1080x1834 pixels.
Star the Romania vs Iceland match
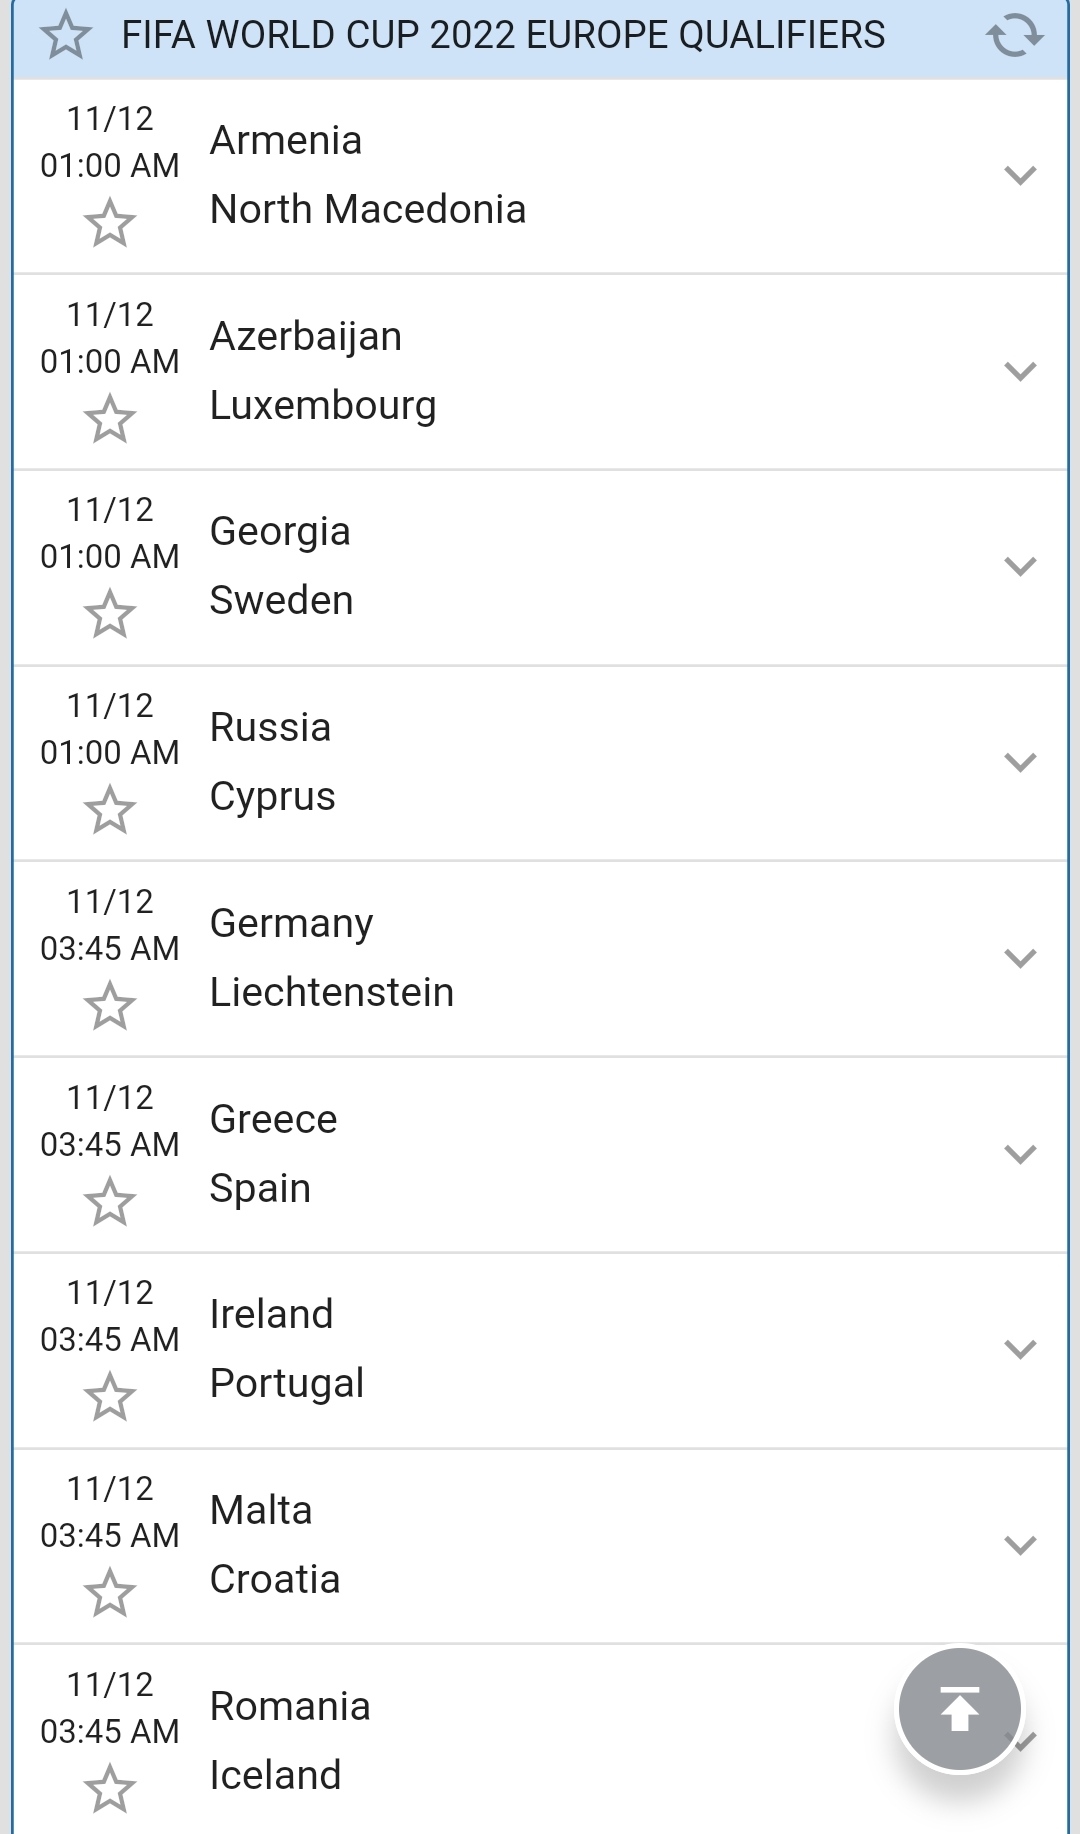pos(109,1788)
